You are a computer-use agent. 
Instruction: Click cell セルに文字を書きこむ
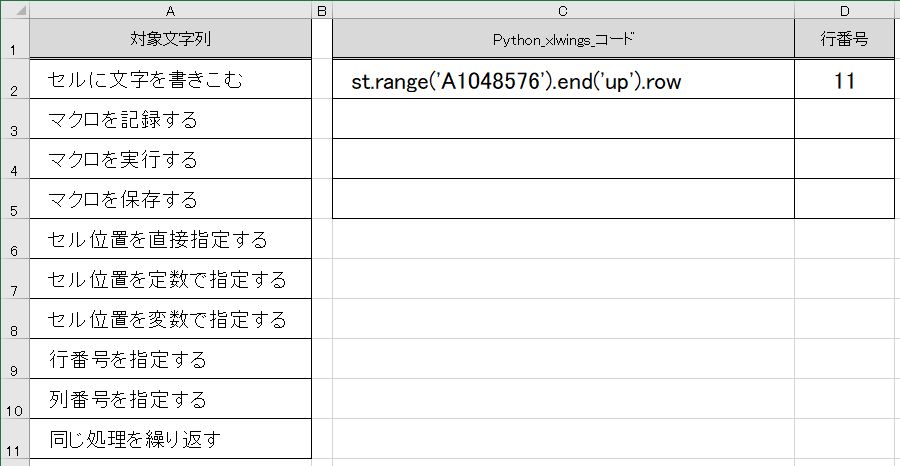coord(170,79)
